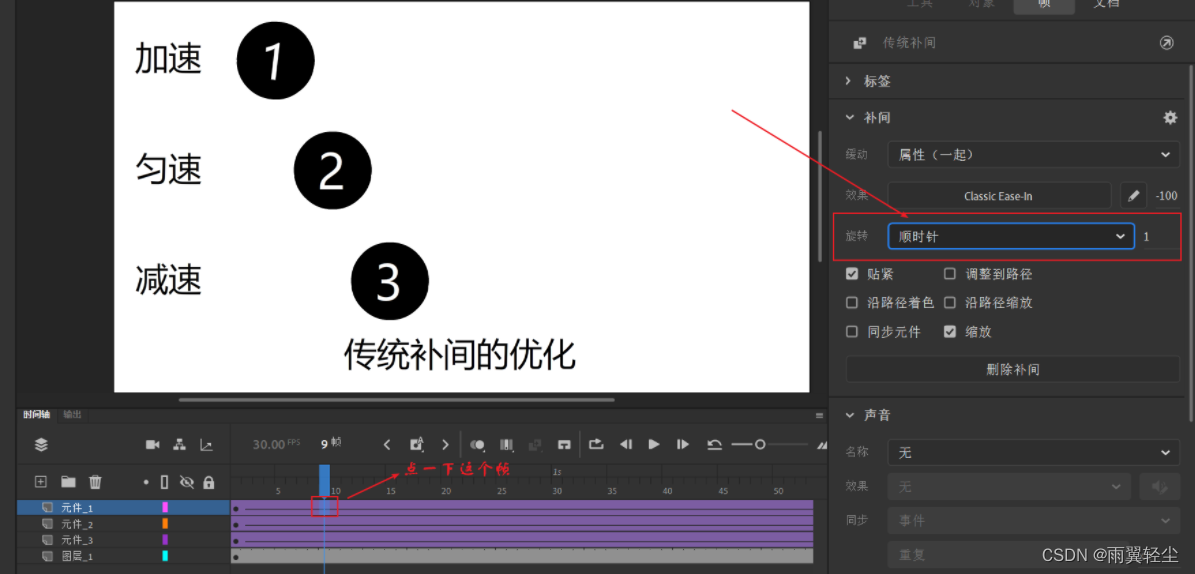Enable the onion skin icon
1195x574 pixels.
(x=478, y=444)
